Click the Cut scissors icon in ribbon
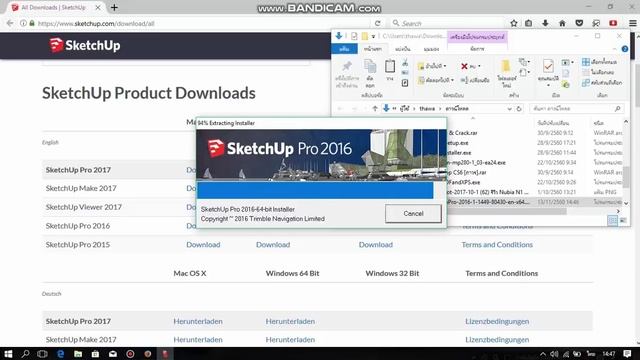 (x=405, y=63)
